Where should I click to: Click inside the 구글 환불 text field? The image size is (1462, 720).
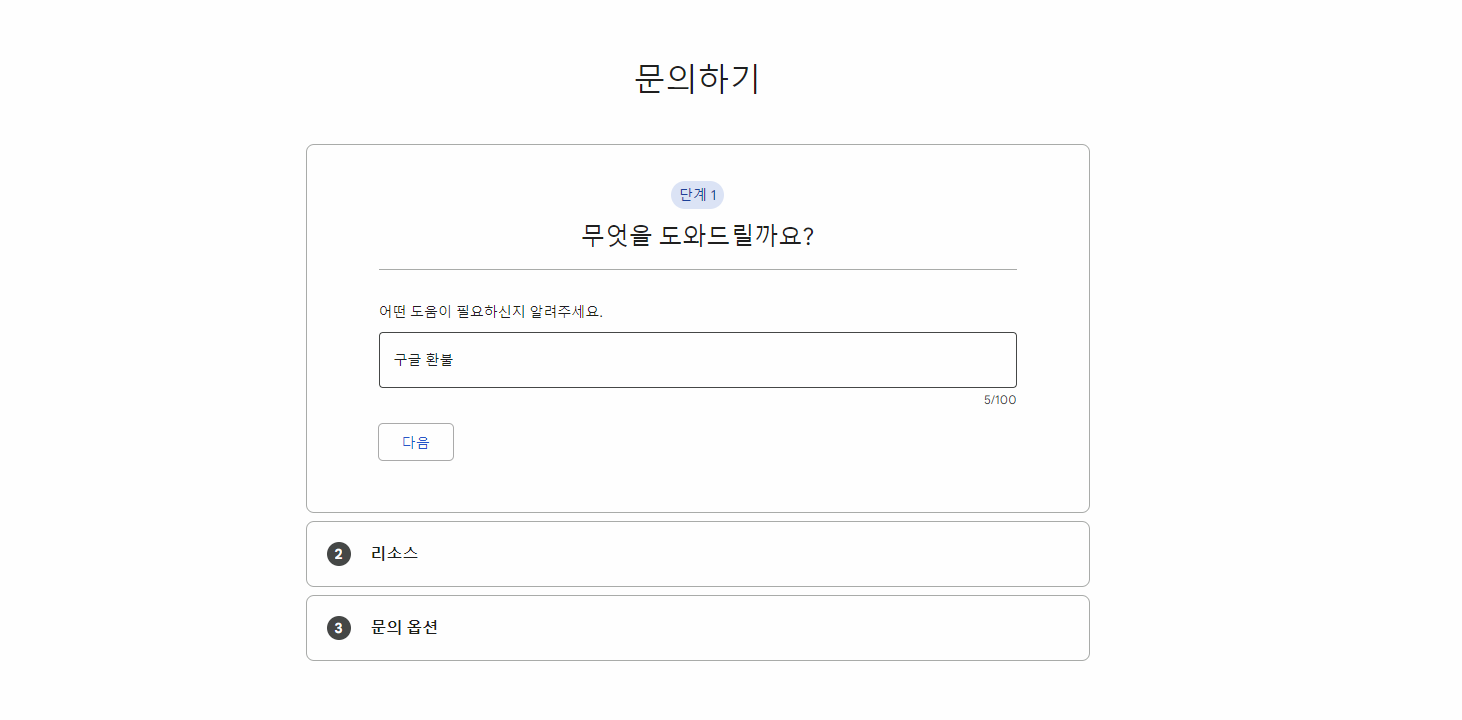pyautogui.click(x=697, y=359)
